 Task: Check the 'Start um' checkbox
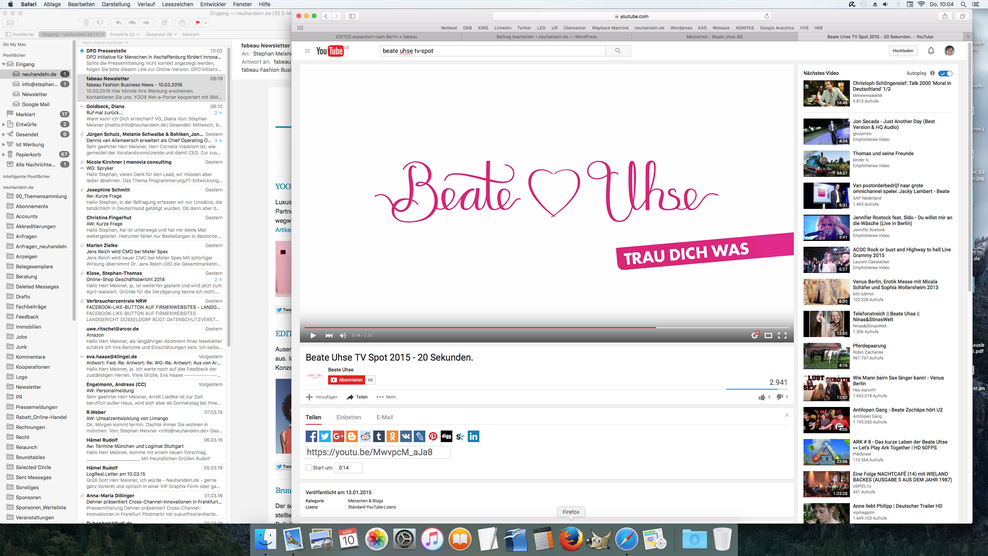(x=309, y=468)
